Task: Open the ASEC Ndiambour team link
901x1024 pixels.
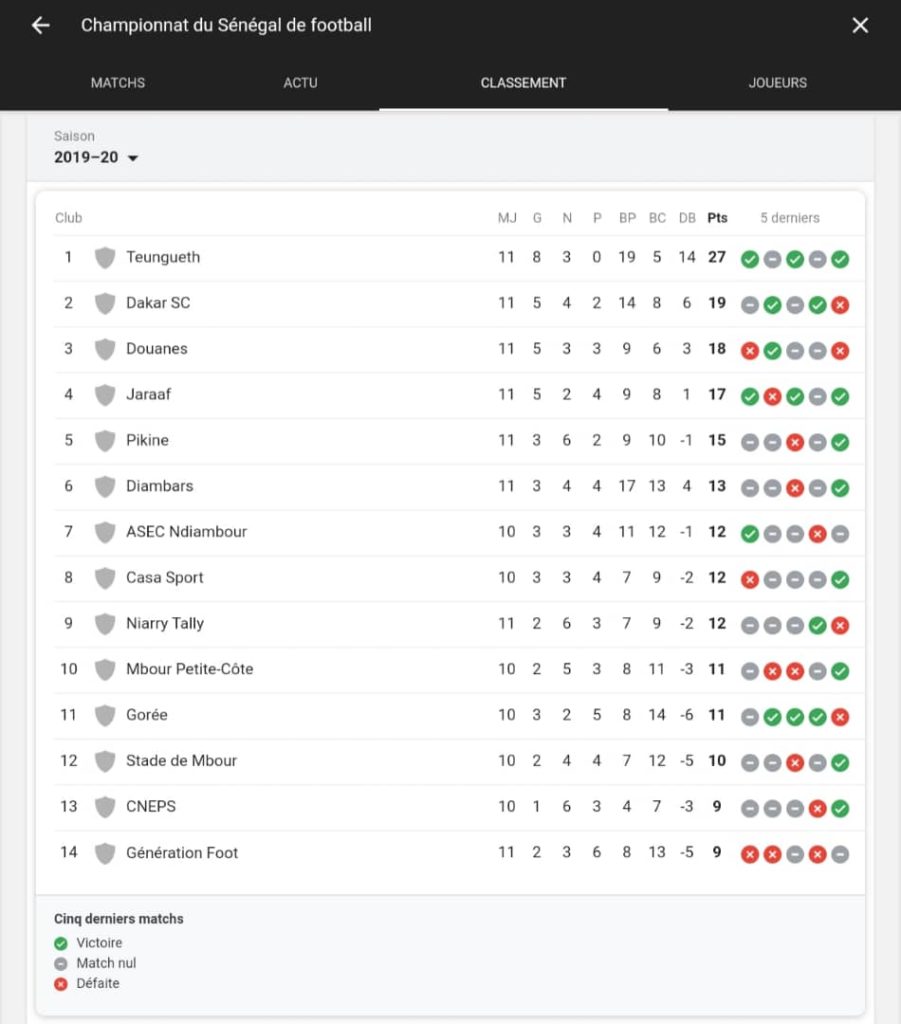Action: pyautogui.click(x=186, y=532)
